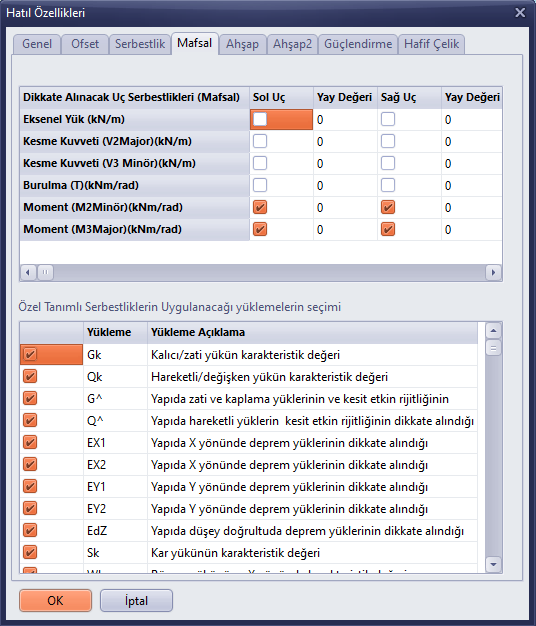Screen dimensions: 536x626
Task: Switch to the Genel tab
Action: 37,44
